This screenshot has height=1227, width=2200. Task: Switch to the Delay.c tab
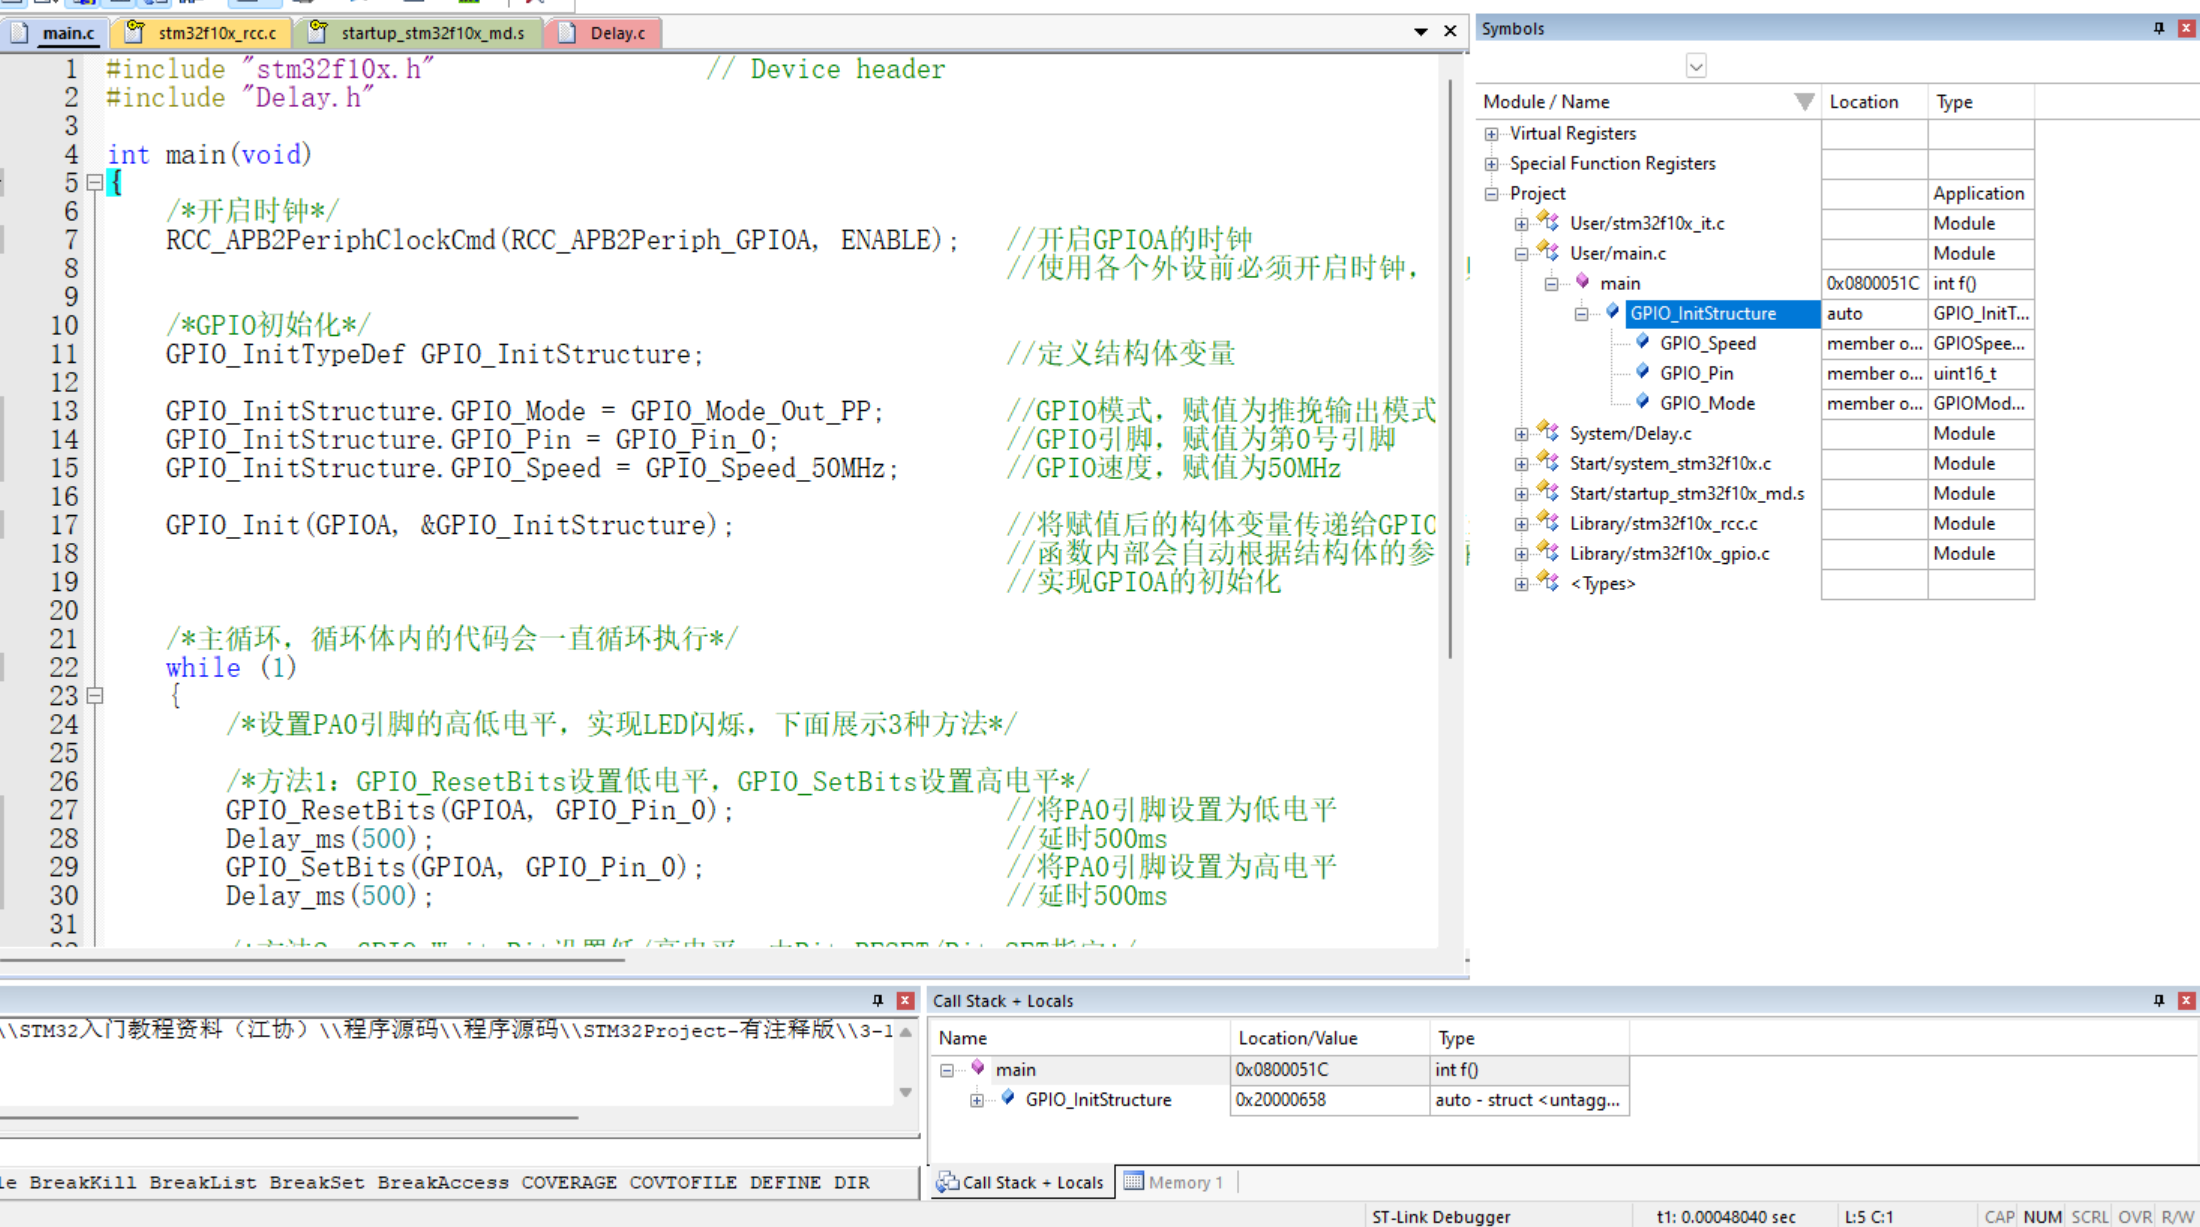603,33
